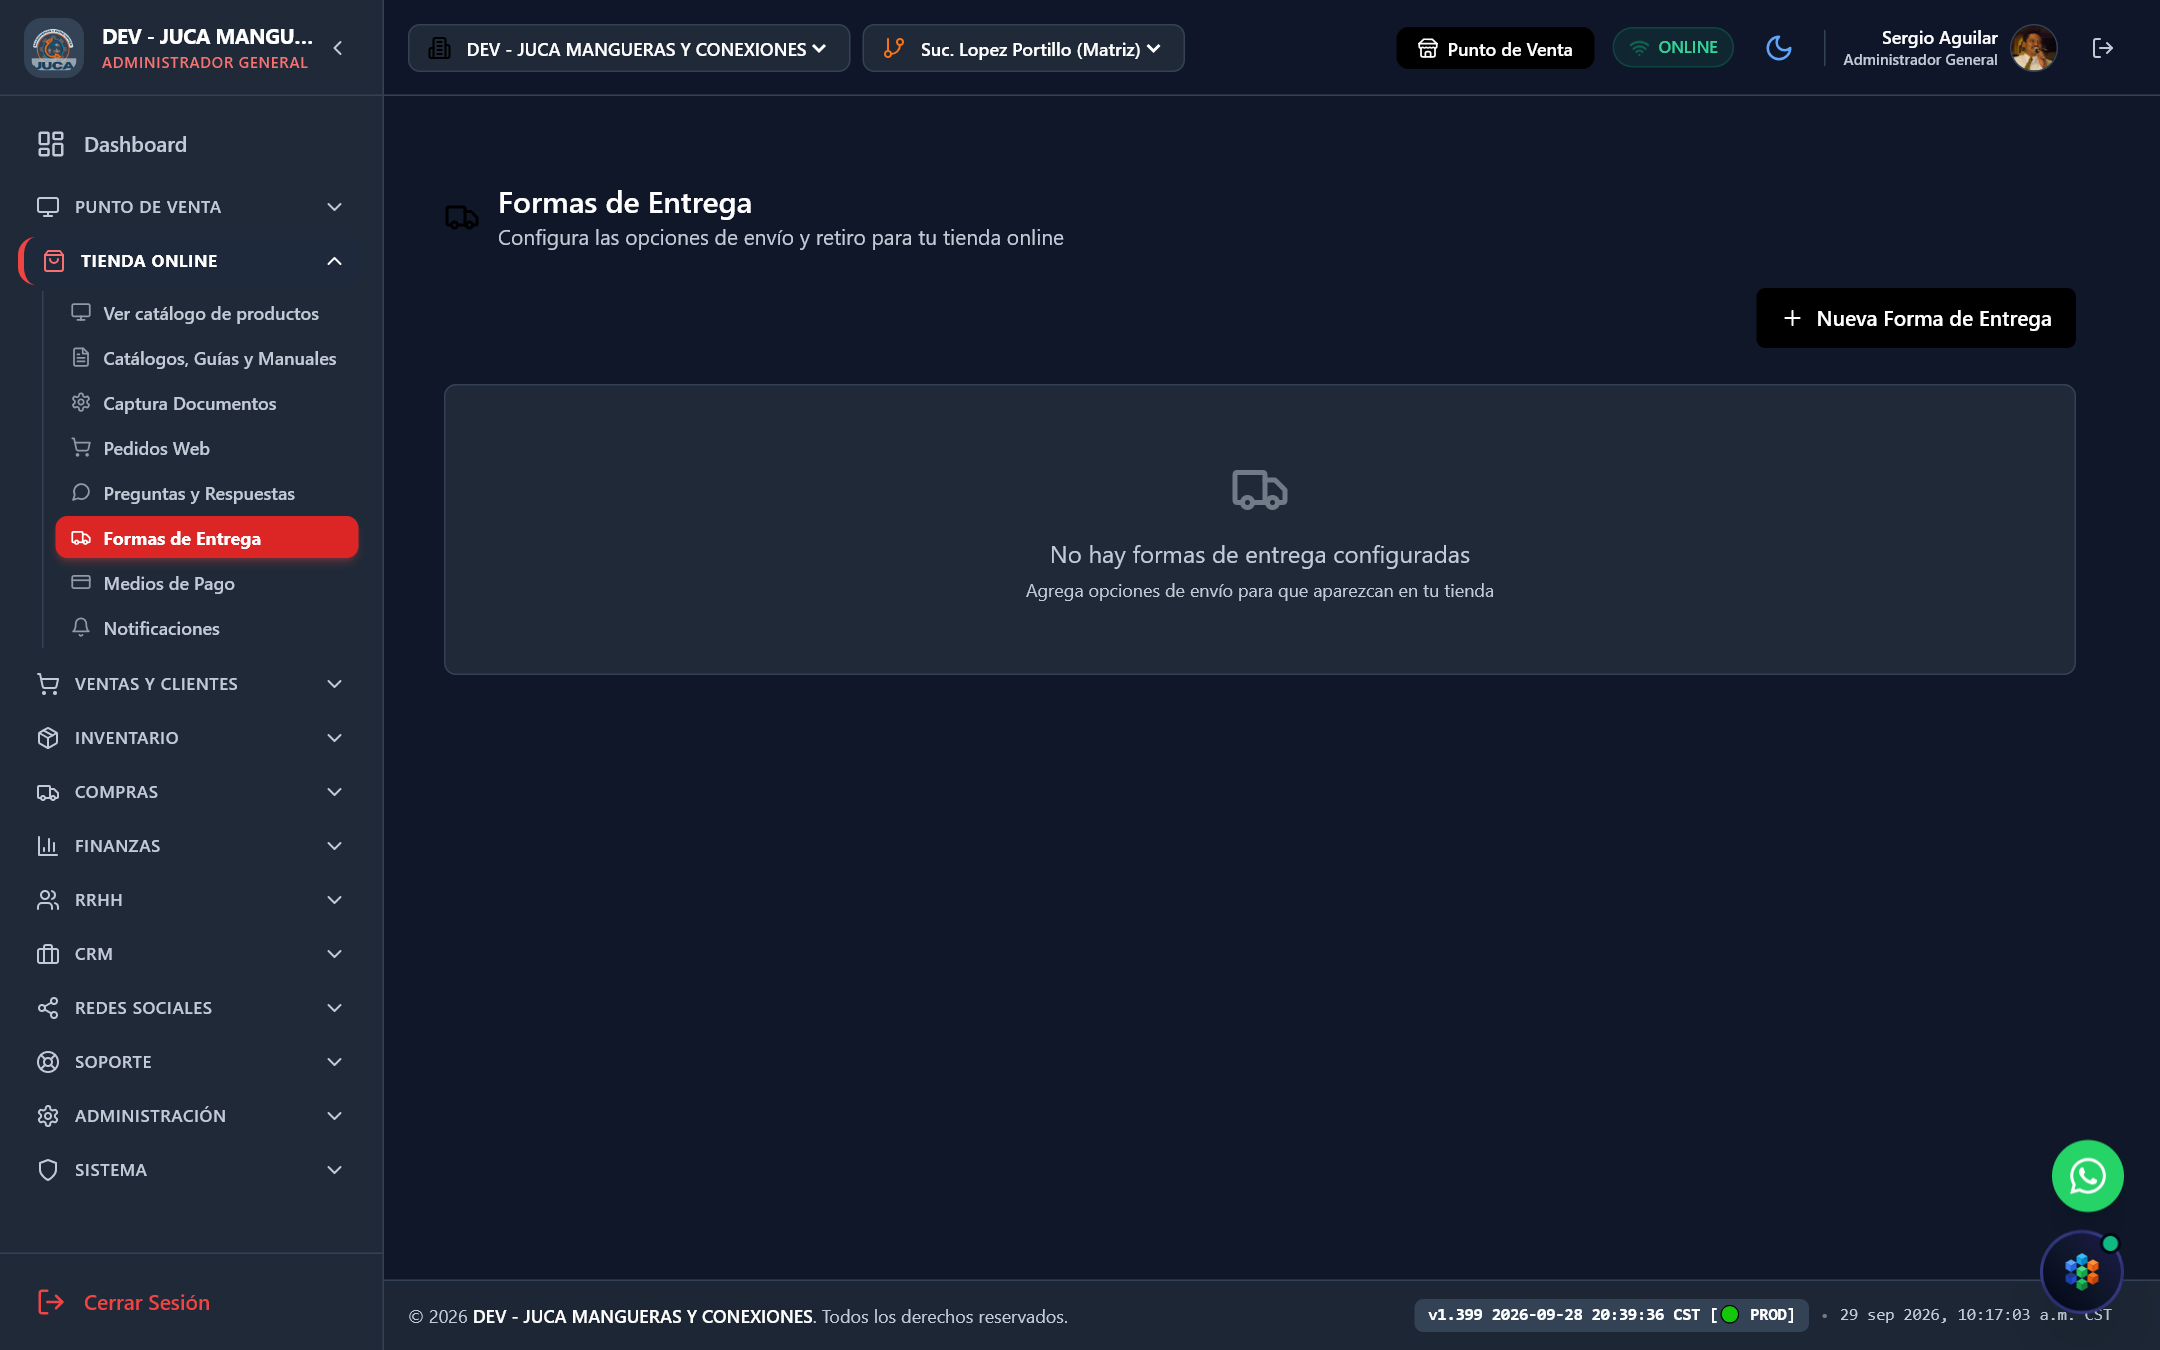2160x1350 pixels.
Task: Expand the ADMINISTRACIÓN section
Action: [x=190, y=1116]
